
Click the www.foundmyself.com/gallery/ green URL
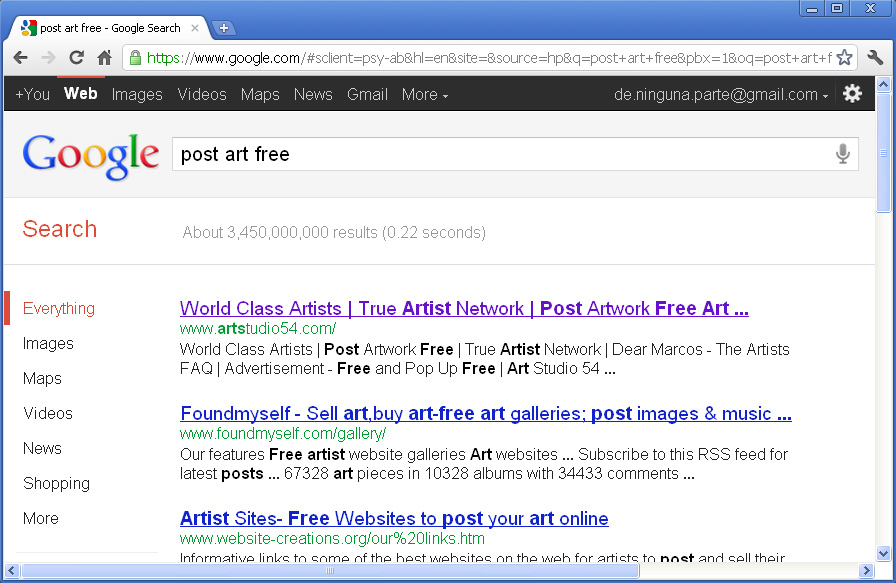pos(283,434)
